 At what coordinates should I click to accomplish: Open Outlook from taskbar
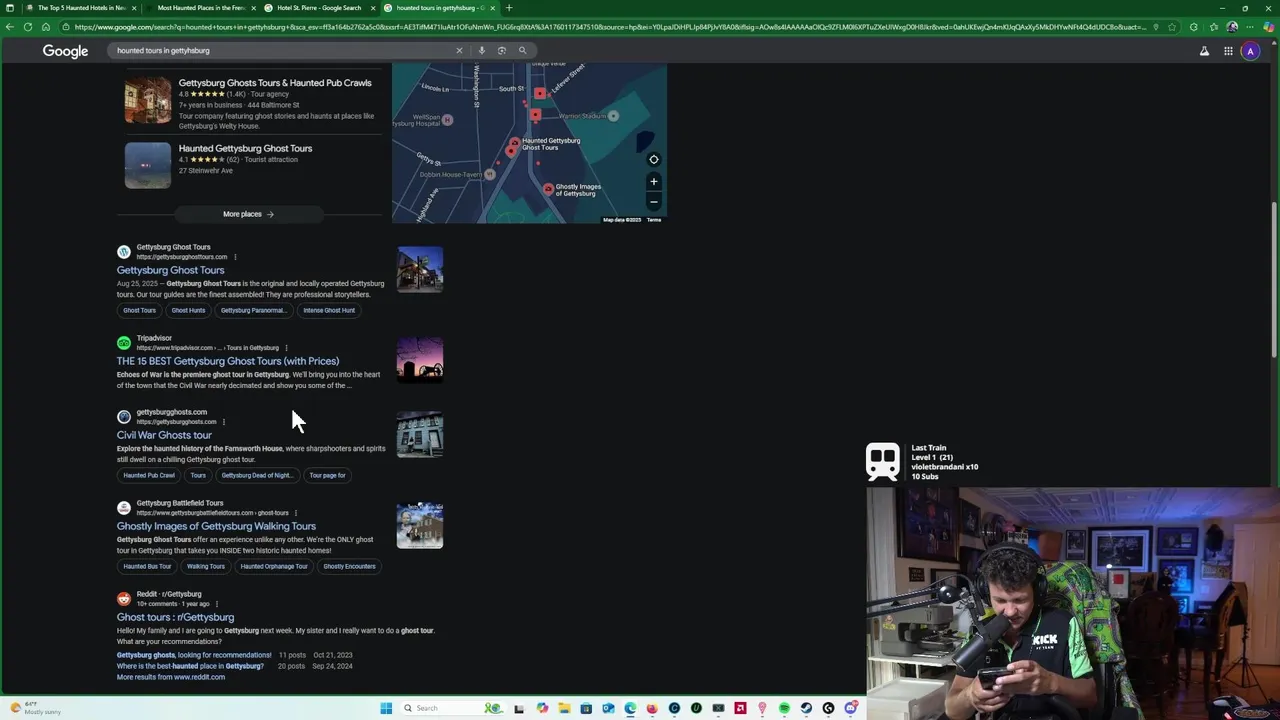[608, 708]
